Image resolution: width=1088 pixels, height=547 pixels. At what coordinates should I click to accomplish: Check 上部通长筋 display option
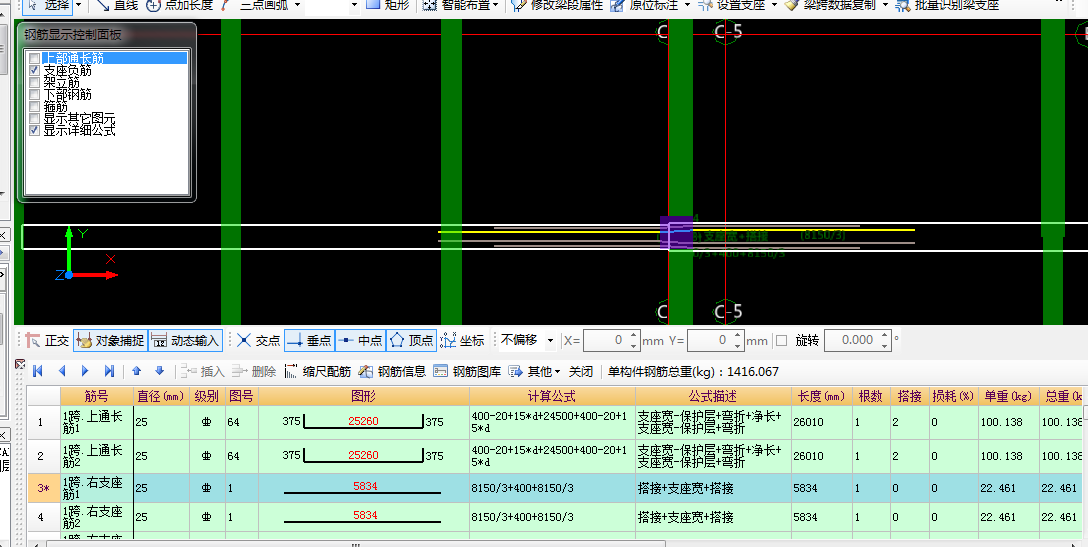pos(34,59)
